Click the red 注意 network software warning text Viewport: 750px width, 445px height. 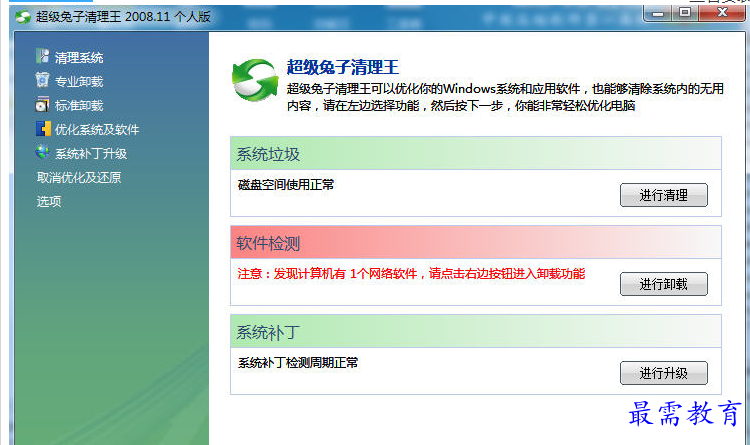(411, 274)
